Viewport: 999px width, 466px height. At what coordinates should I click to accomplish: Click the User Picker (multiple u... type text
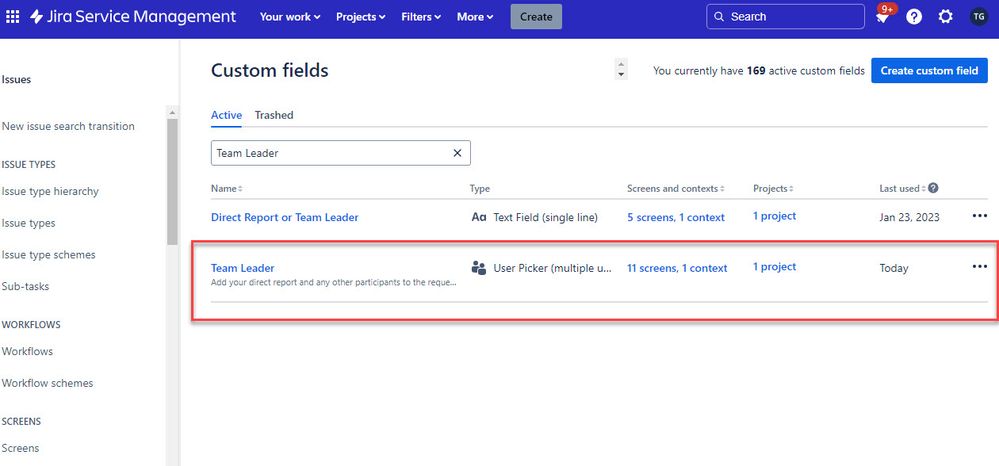pos(552,268)
